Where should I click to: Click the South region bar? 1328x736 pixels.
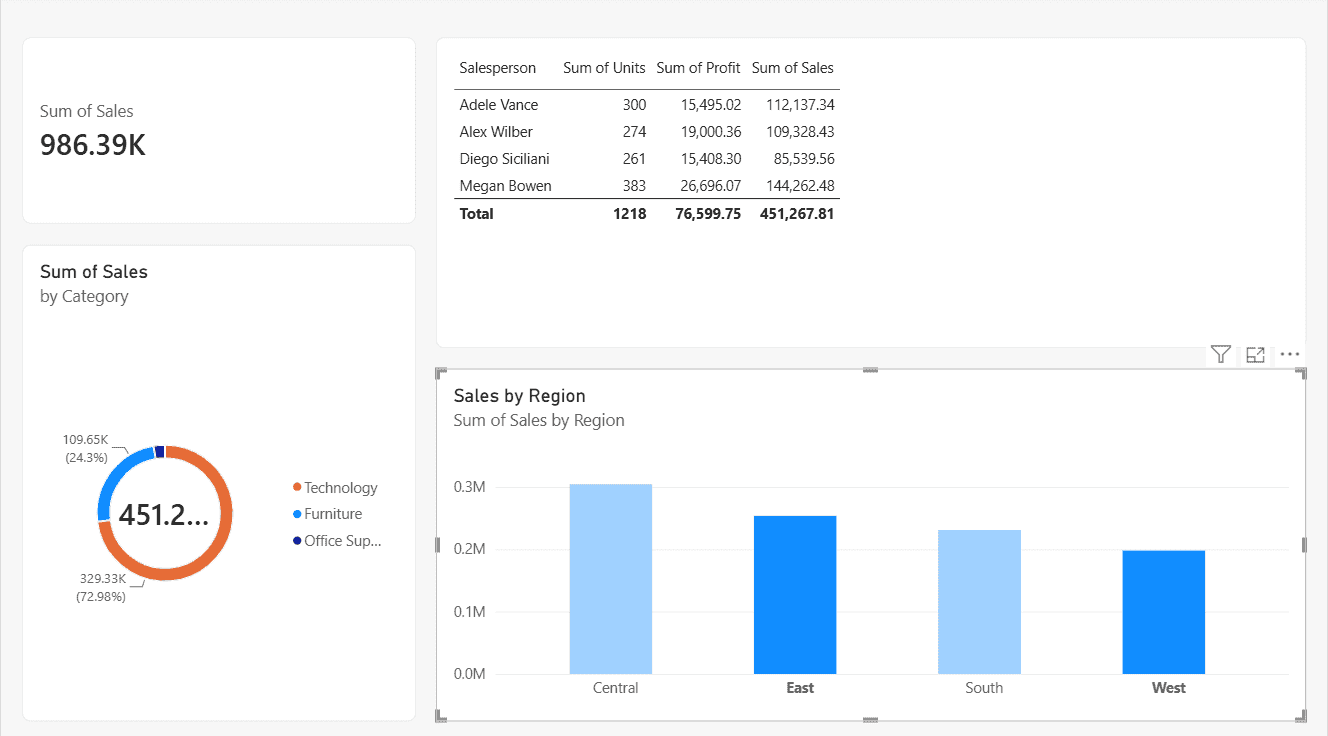point(979,602)
